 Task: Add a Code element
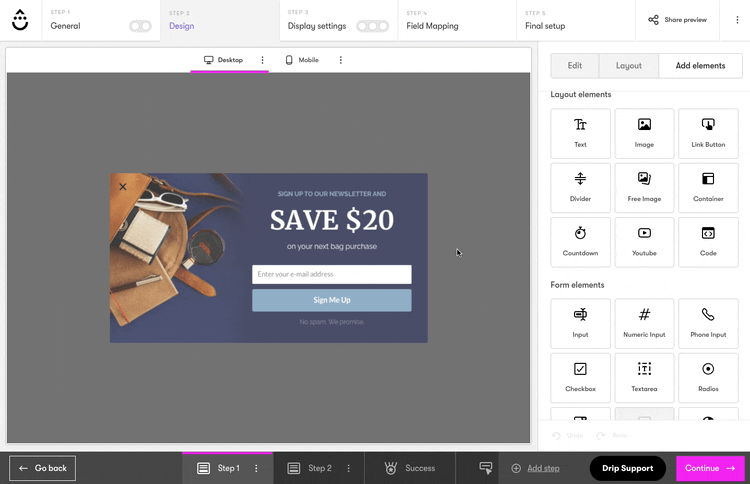pyautogui.click(x=708, y=241)
